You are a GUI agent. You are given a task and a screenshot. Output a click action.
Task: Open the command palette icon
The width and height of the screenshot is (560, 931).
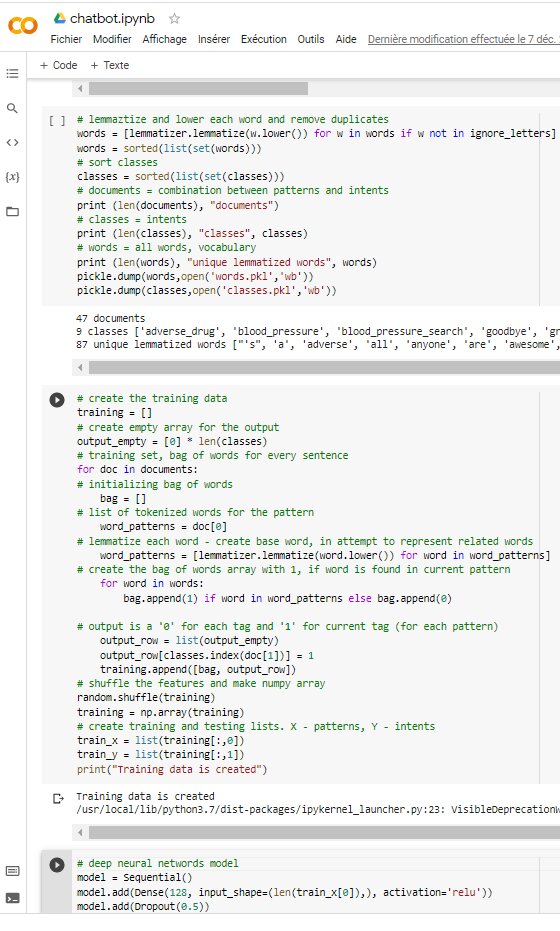coord(12,870)
